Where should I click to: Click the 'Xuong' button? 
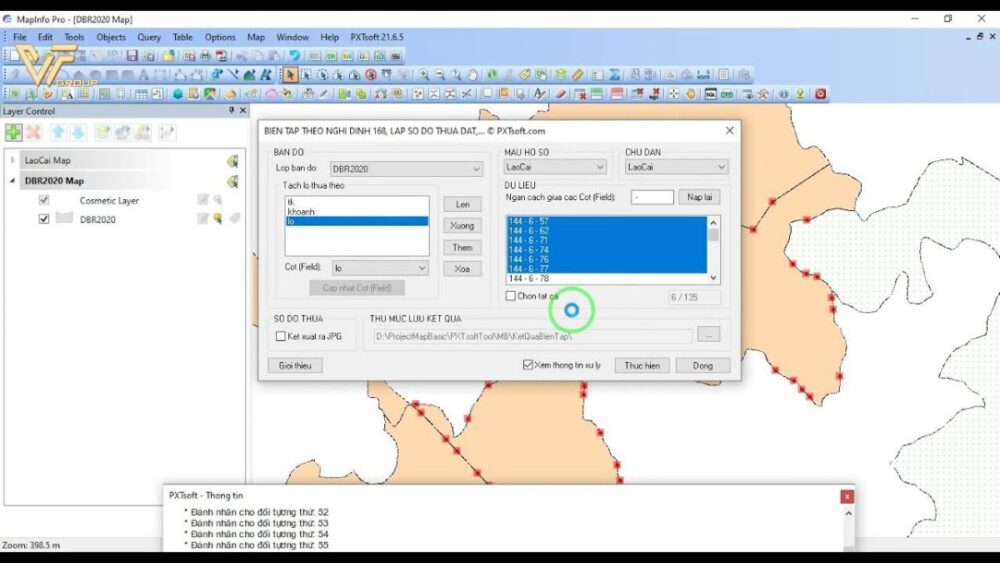(x=462, y=226)
